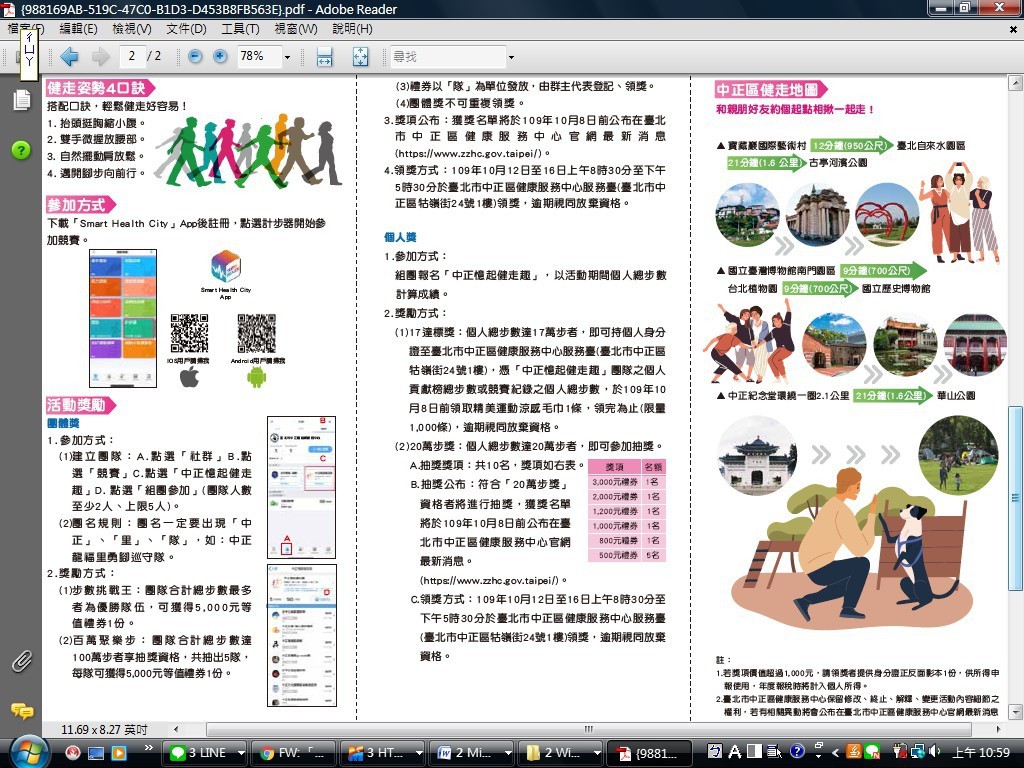Zoom out with the minus button
1024x768 pixels.
click(195, 57)
